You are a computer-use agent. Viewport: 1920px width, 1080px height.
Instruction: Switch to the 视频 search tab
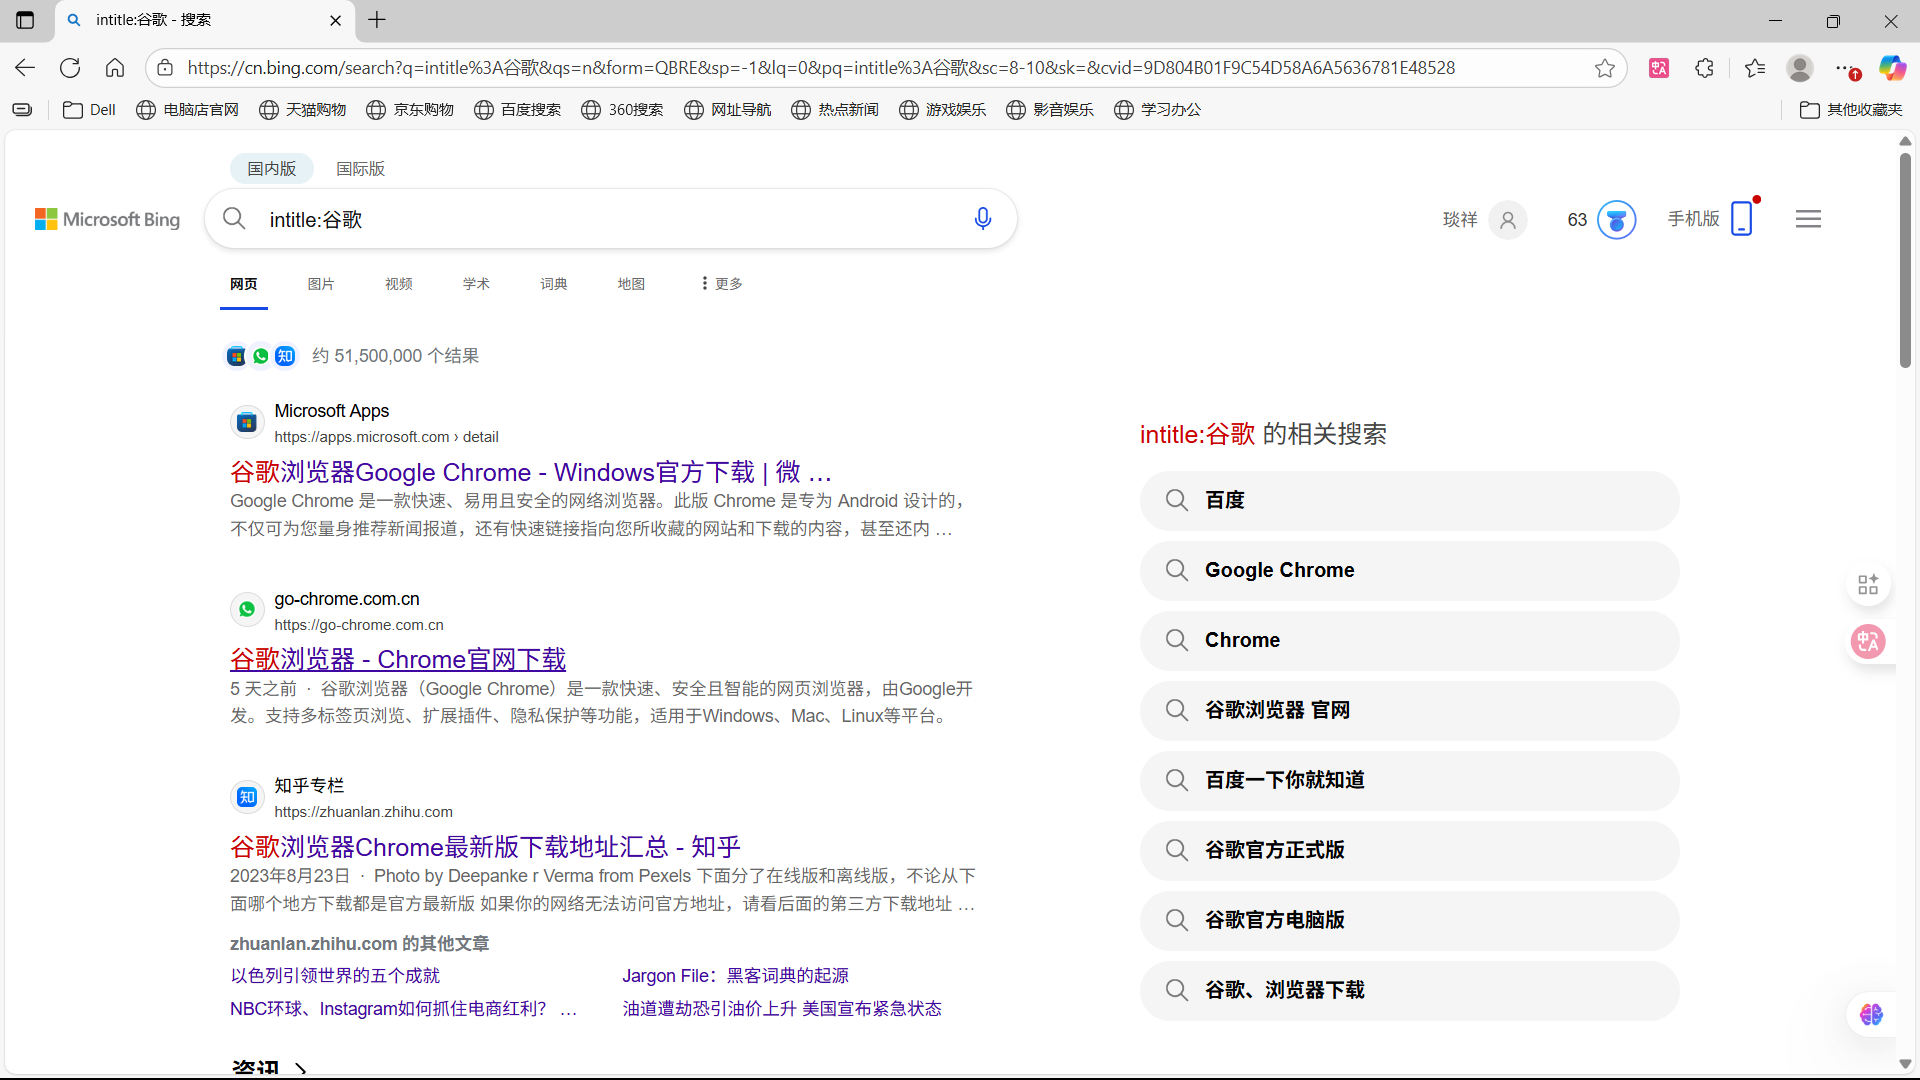(398, 284)
